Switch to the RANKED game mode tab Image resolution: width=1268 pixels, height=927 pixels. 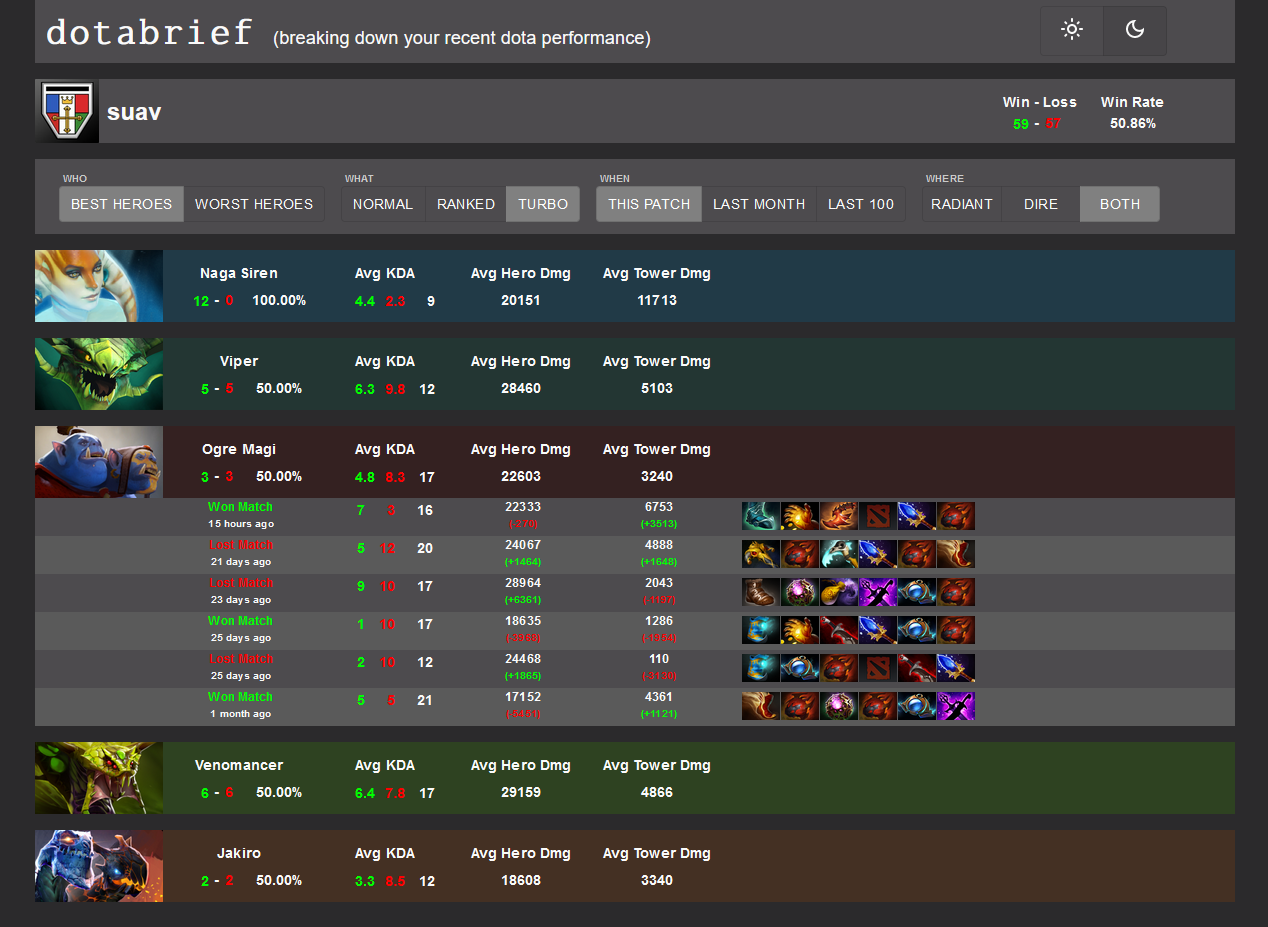[465, 203]
